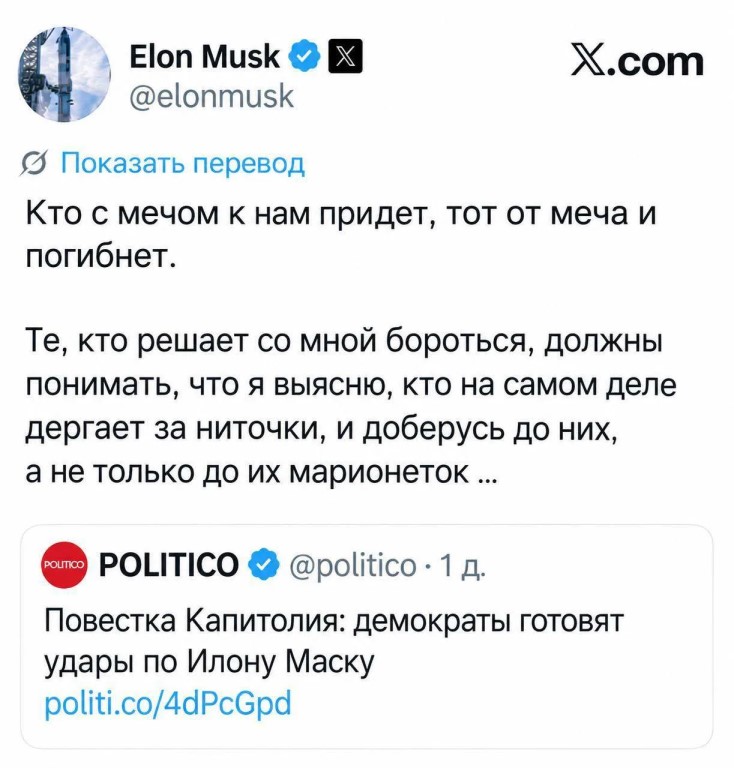Click the slashed-circle translate icon

[33, 164]
